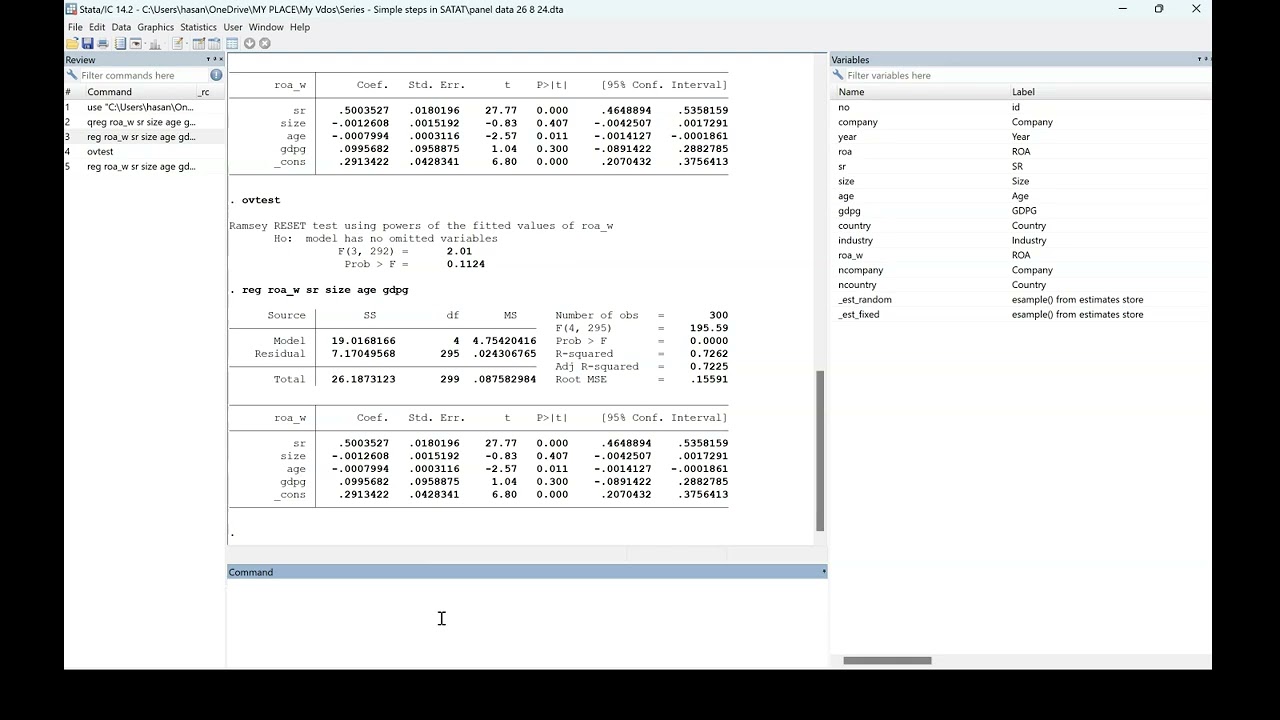
Task: Click the Review panel info exclamation icon
Action: click(x=216, y=75)
